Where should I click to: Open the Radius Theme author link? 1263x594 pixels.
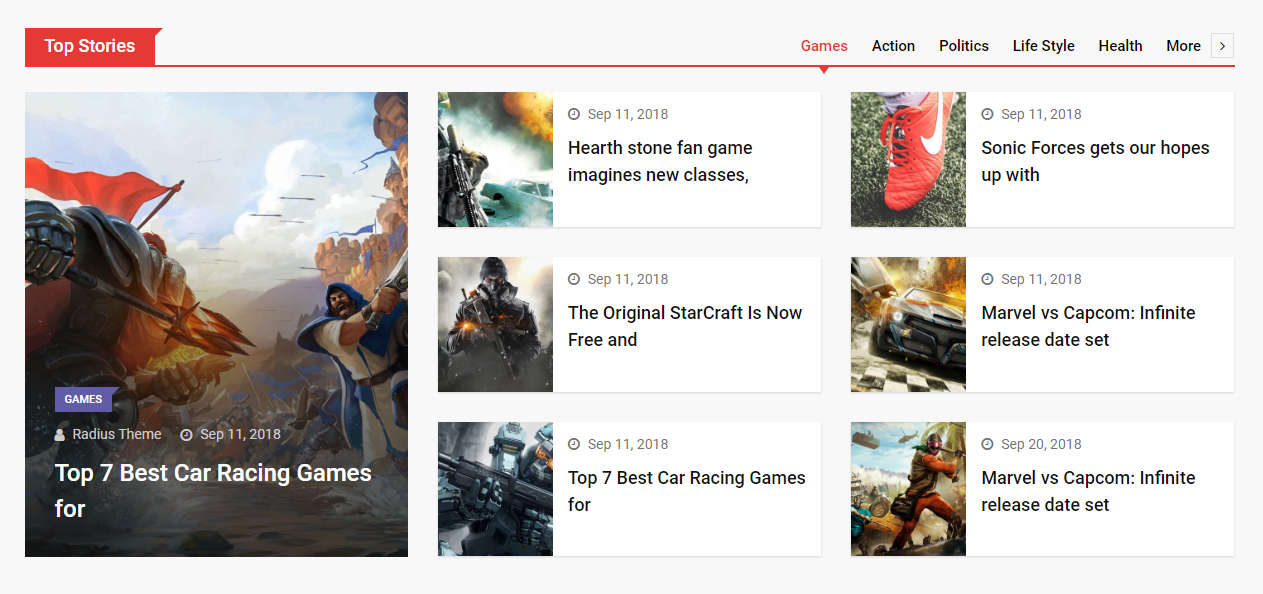click(117, 434)
